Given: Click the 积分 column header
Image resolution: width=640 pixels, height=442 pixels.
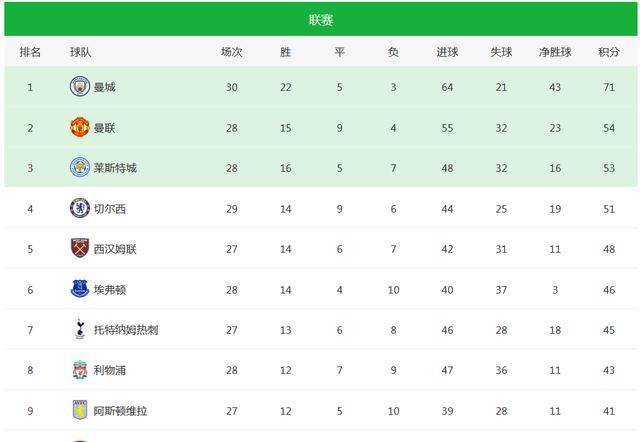Looking at the screenshot, I should 609,52.
